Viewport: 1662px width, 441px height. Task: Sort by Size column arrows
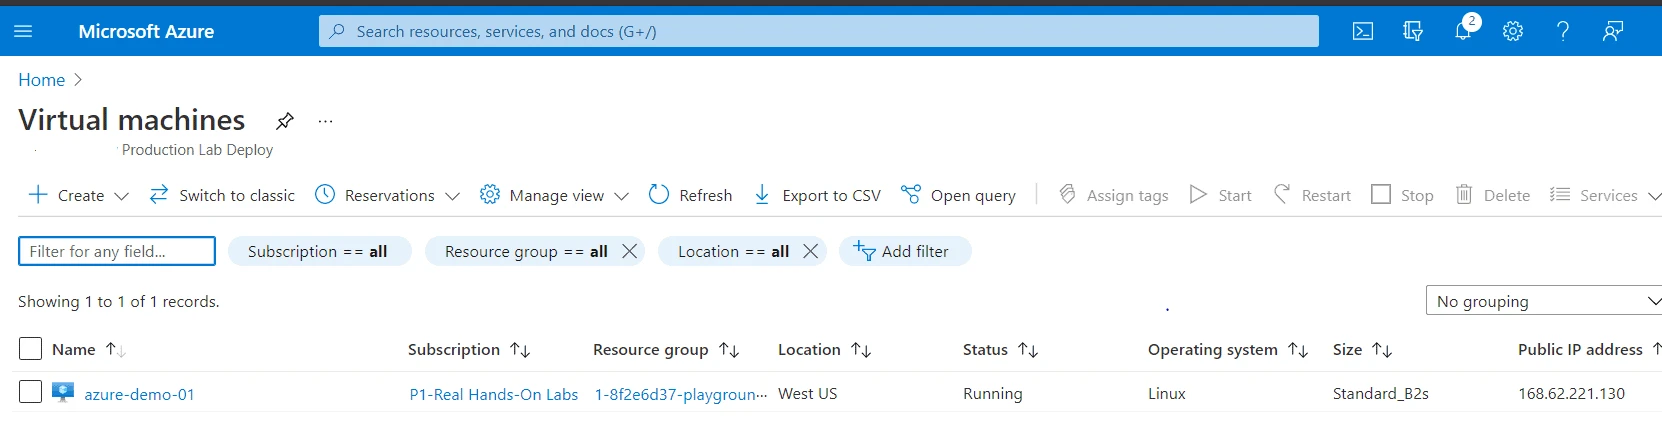1382,350
